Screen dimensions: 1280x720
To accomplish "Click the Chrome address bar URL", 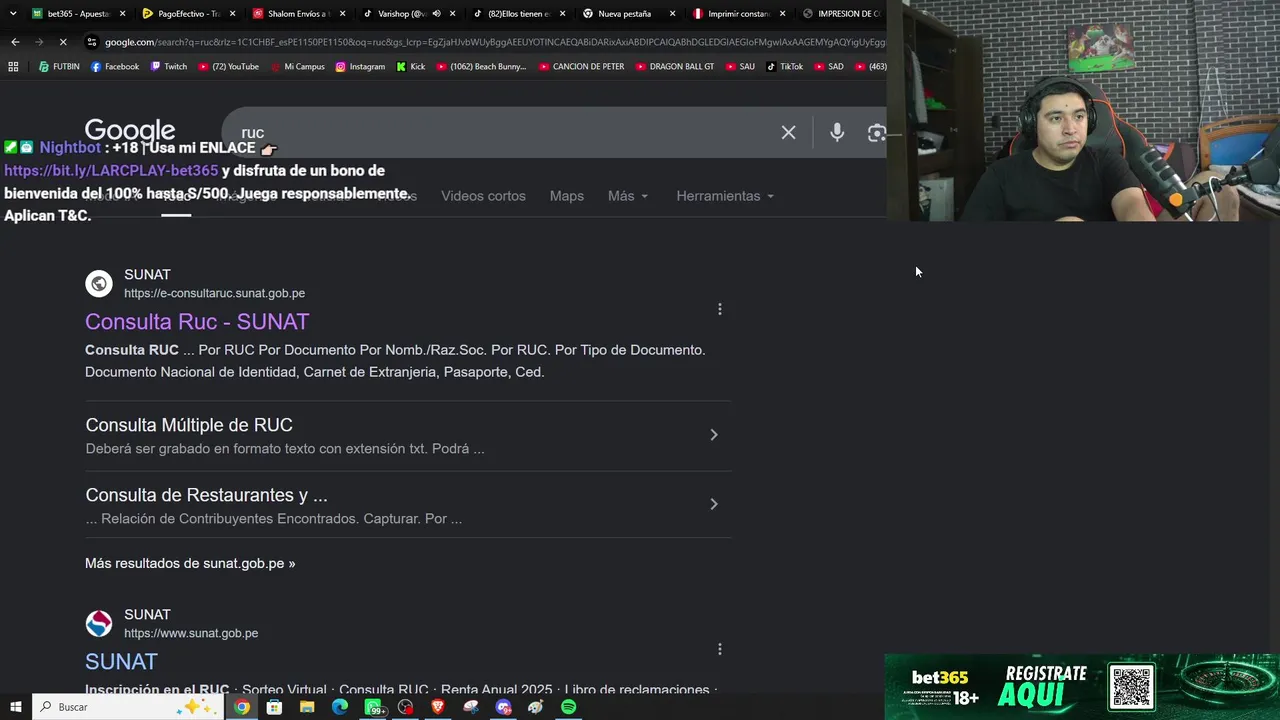I will pos(494,42).
